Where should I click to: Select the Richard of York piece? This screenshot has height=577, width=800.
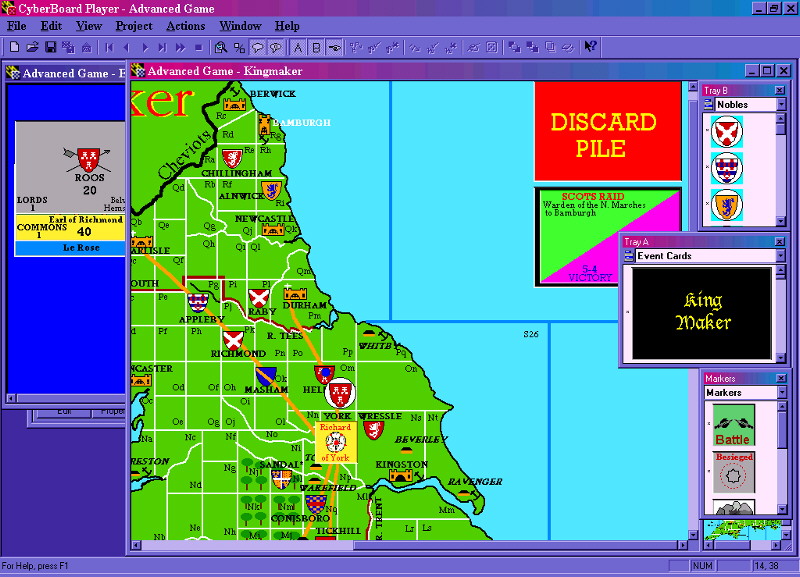335,442
